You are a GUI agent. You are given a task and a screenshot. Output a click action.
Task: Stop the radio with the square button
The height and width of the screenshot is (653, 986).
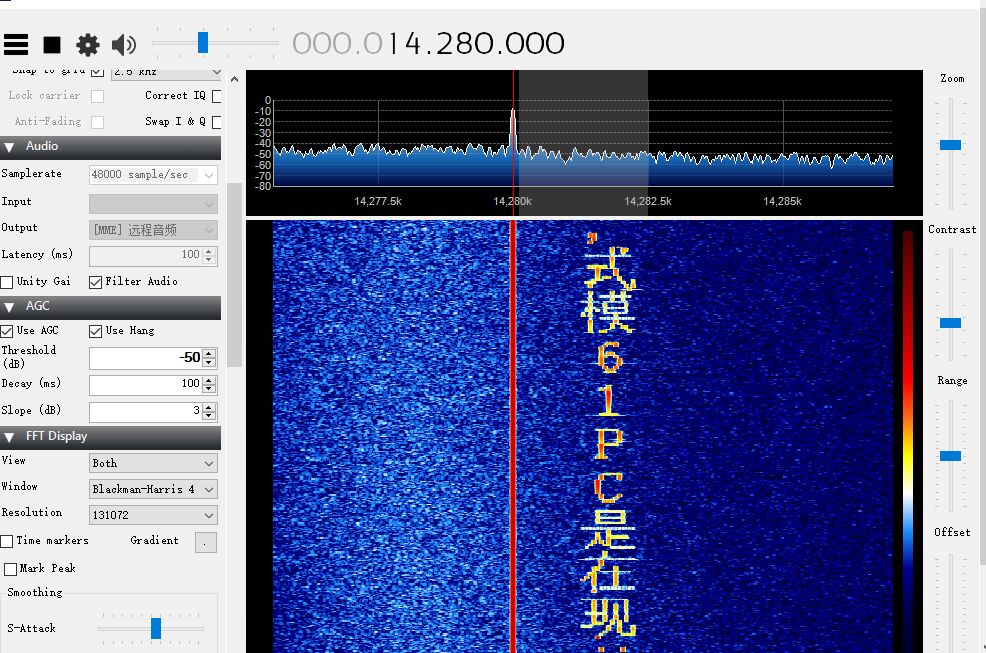click(x=52, y=45)
